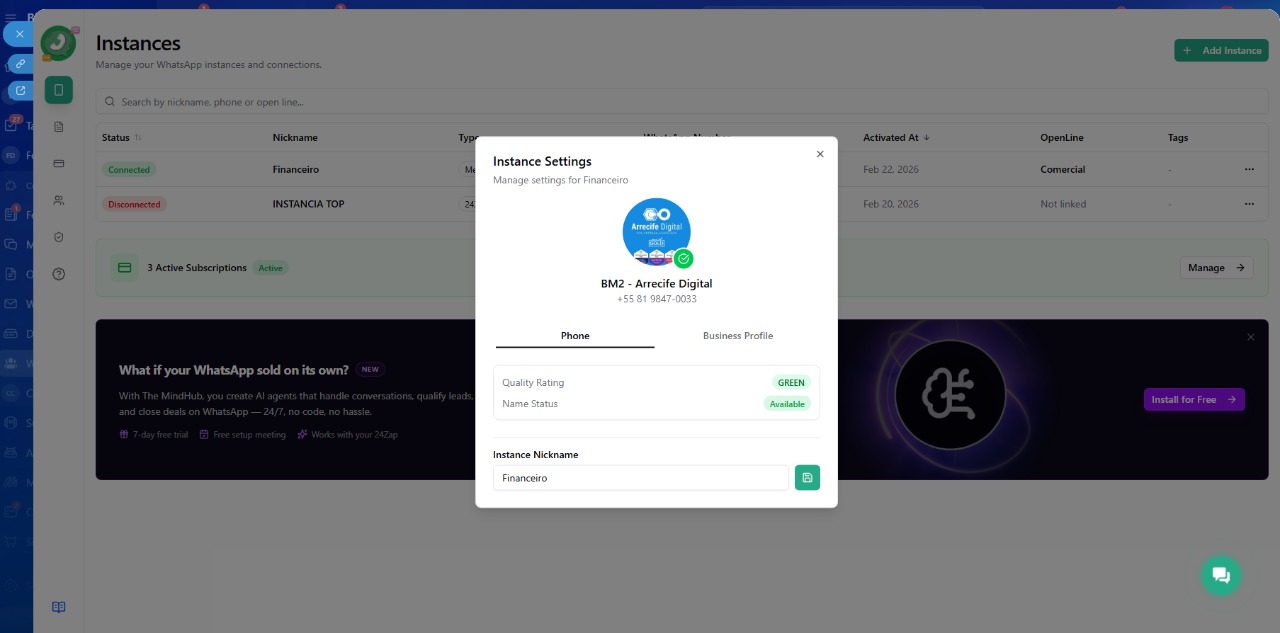Open the credit card billing icon in the sidebar
The width and height of the screenshot is (1280, 633).
point(59,163)
